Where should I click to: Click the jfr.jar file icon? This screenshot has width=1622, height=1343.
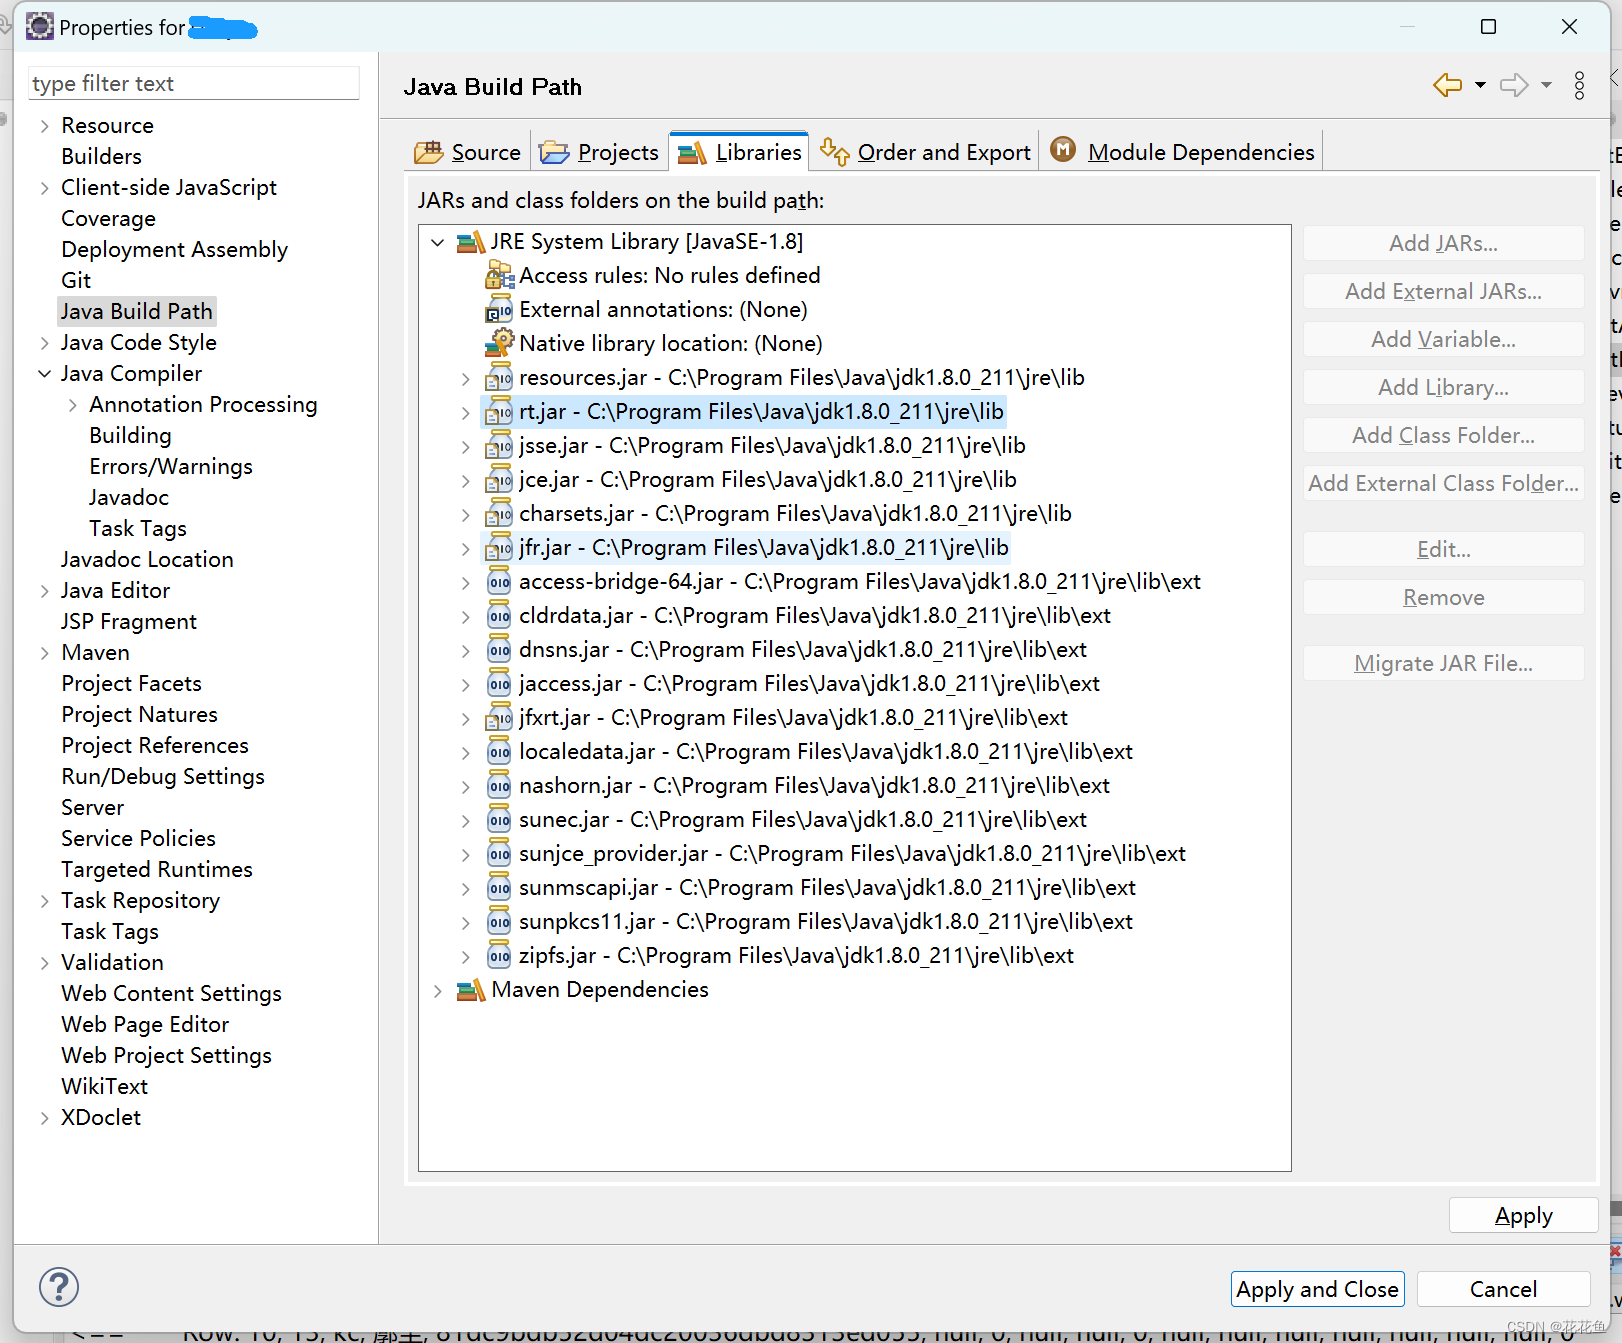coord(499,548)
